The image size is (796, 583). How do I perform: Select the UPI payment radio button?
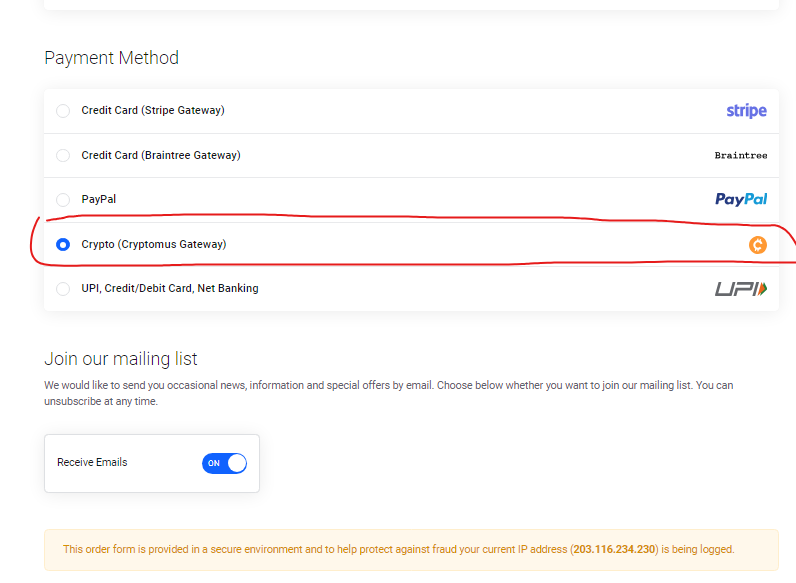coord(63,288)
